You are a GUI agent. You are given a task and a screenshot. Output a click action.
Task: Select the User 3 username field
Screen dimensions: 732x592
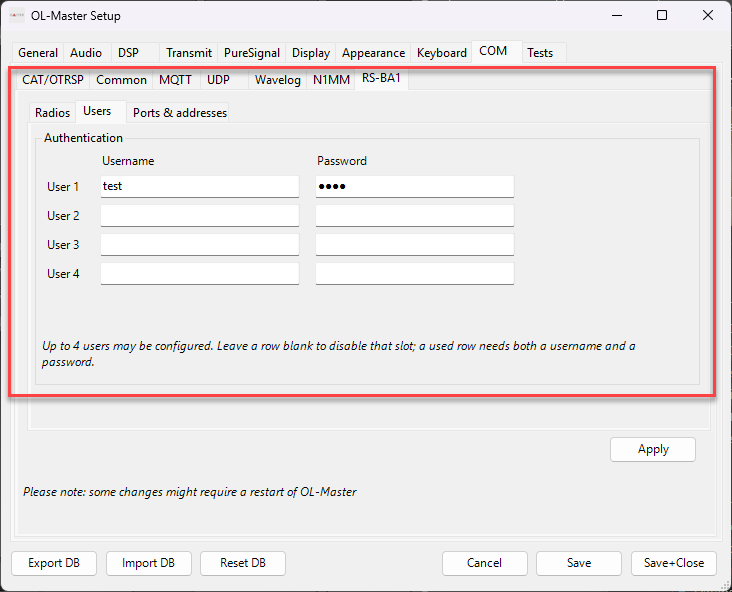pyautogui.click(x=200, y=244)
